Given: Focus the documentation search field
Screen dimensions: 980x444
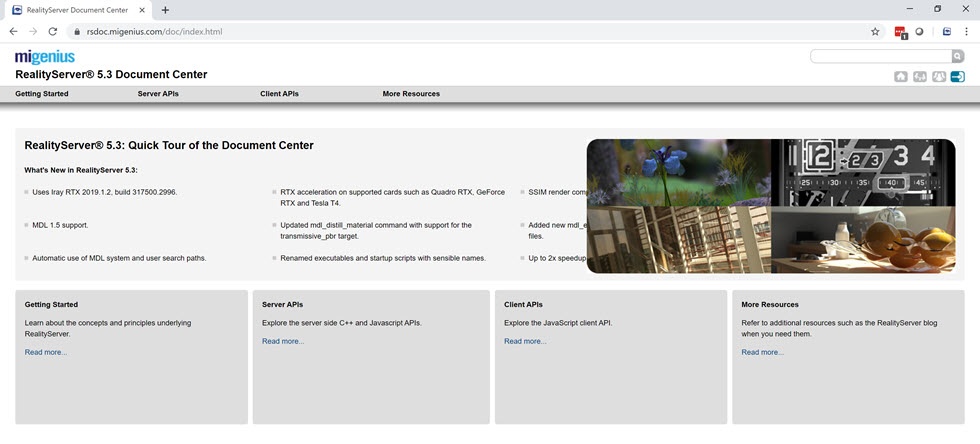Looking at the screenshot, I should [x=881, y=57].
